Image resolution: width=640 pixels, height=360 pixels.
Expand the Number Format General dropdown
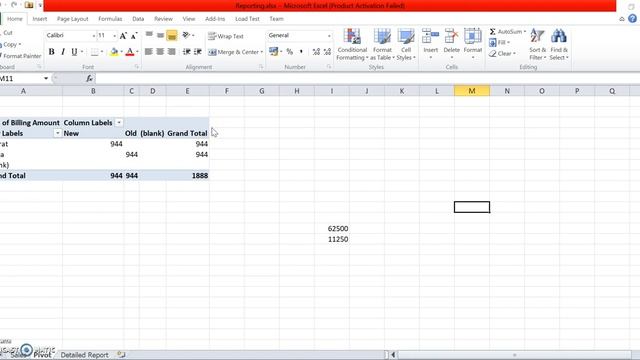tap(329, 36)
